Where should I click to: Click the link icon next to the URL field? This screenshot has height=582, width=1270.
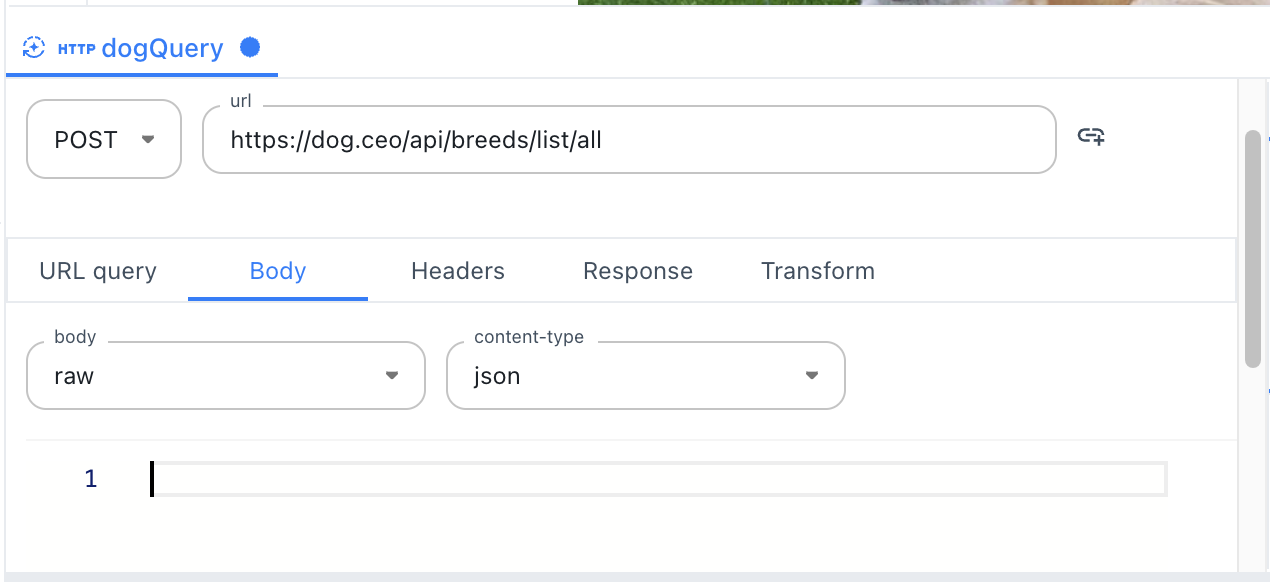pyautogui.click(x=1092, y=138)
